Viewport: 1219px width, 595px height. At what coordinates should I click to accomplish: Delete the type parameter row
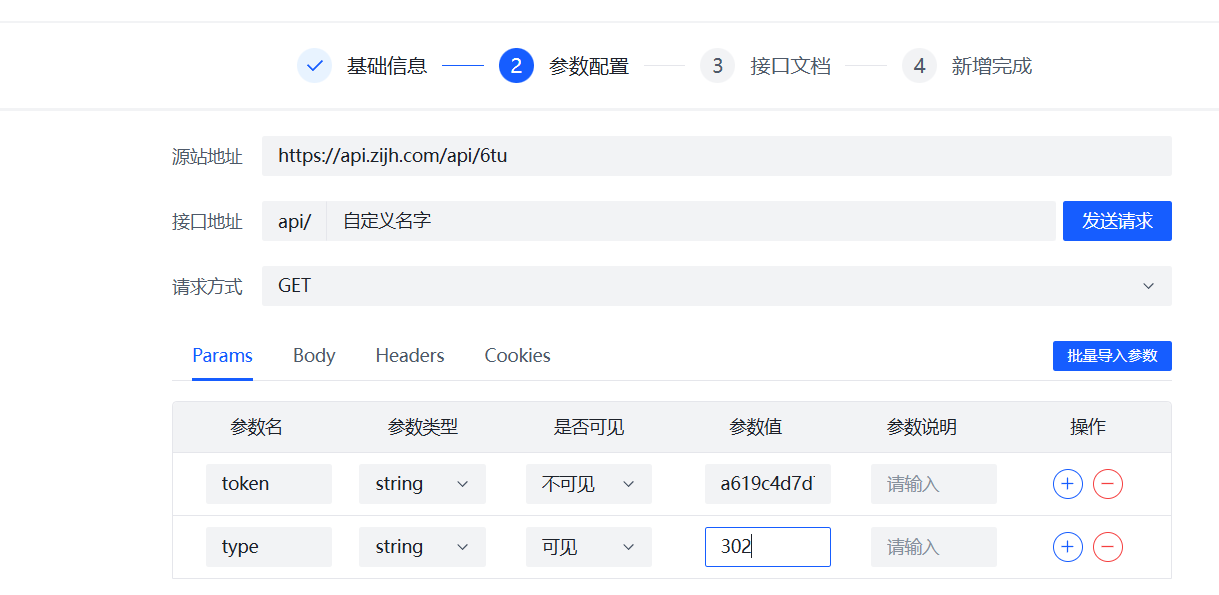point(1106,547)
